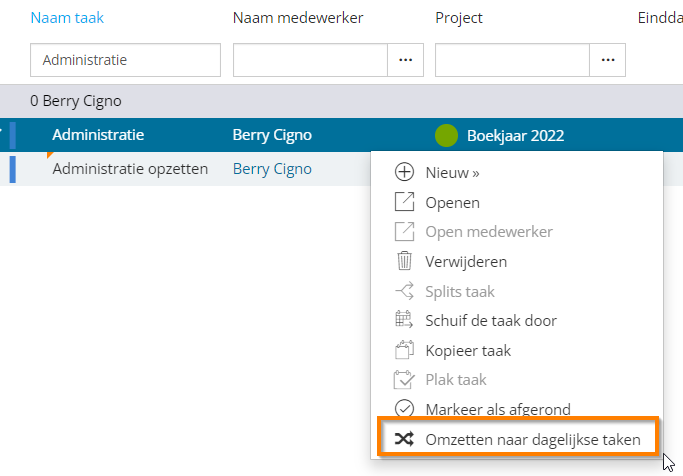This screenshot has height=476, width=683.
Task: Focus the Naam taak filter field containing Administratie
Action: pyautogui.click(x=125, y=60)
